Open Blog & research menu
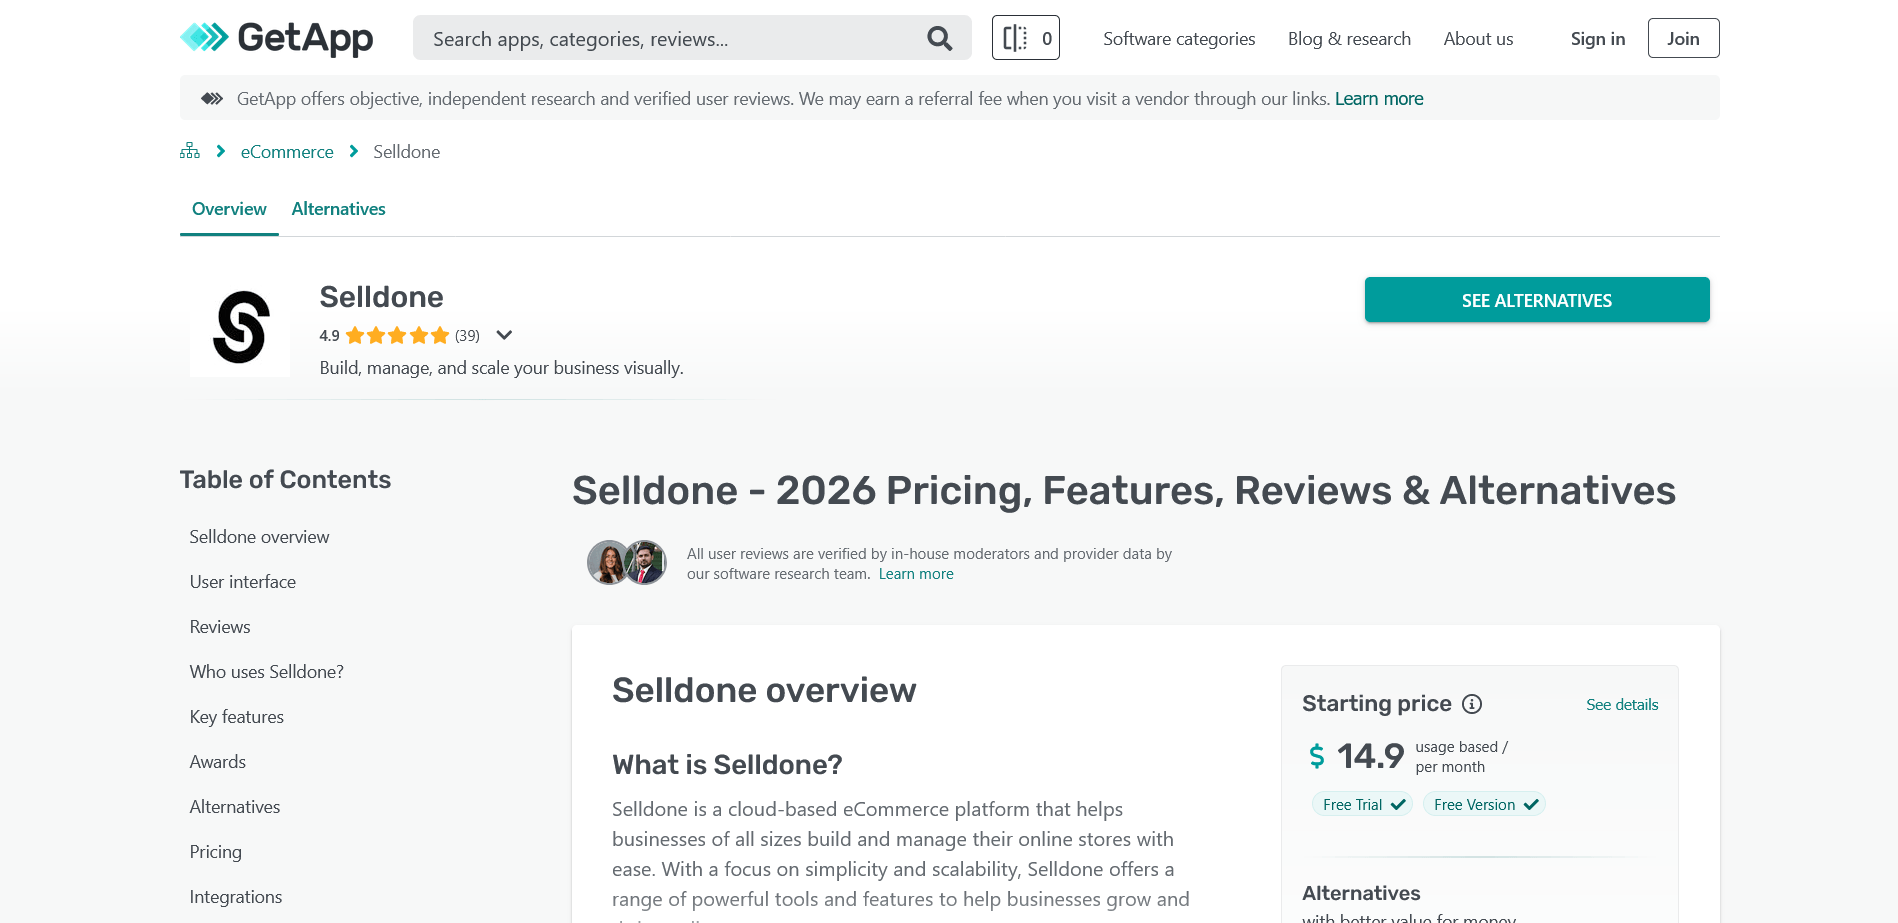This screenshot has width=1898, height=923. 1349,39
